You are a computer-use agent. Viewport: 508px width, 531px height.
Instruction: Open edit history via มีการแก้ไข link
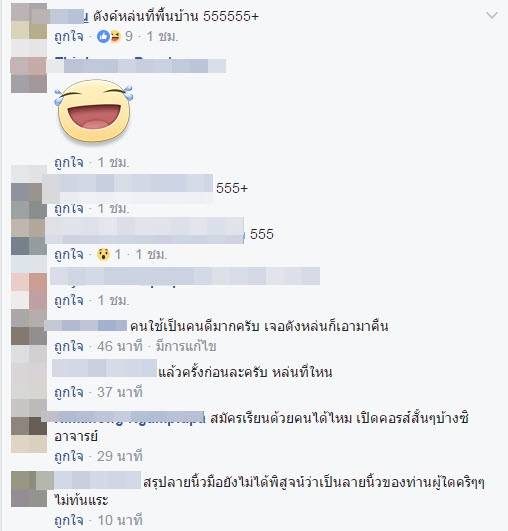pos(186,346)
